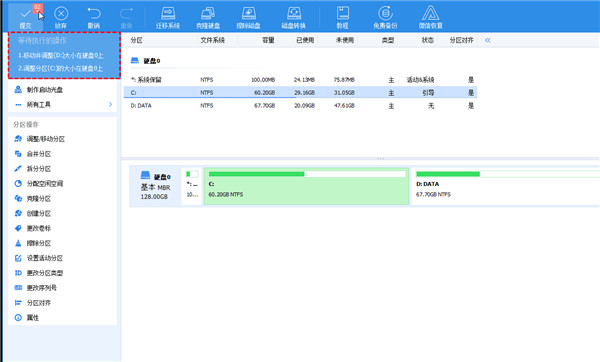Click the 撤销 (Undo) arrow icon
The width and height of the screenshot is (600, 362).
tap(94, 14)
